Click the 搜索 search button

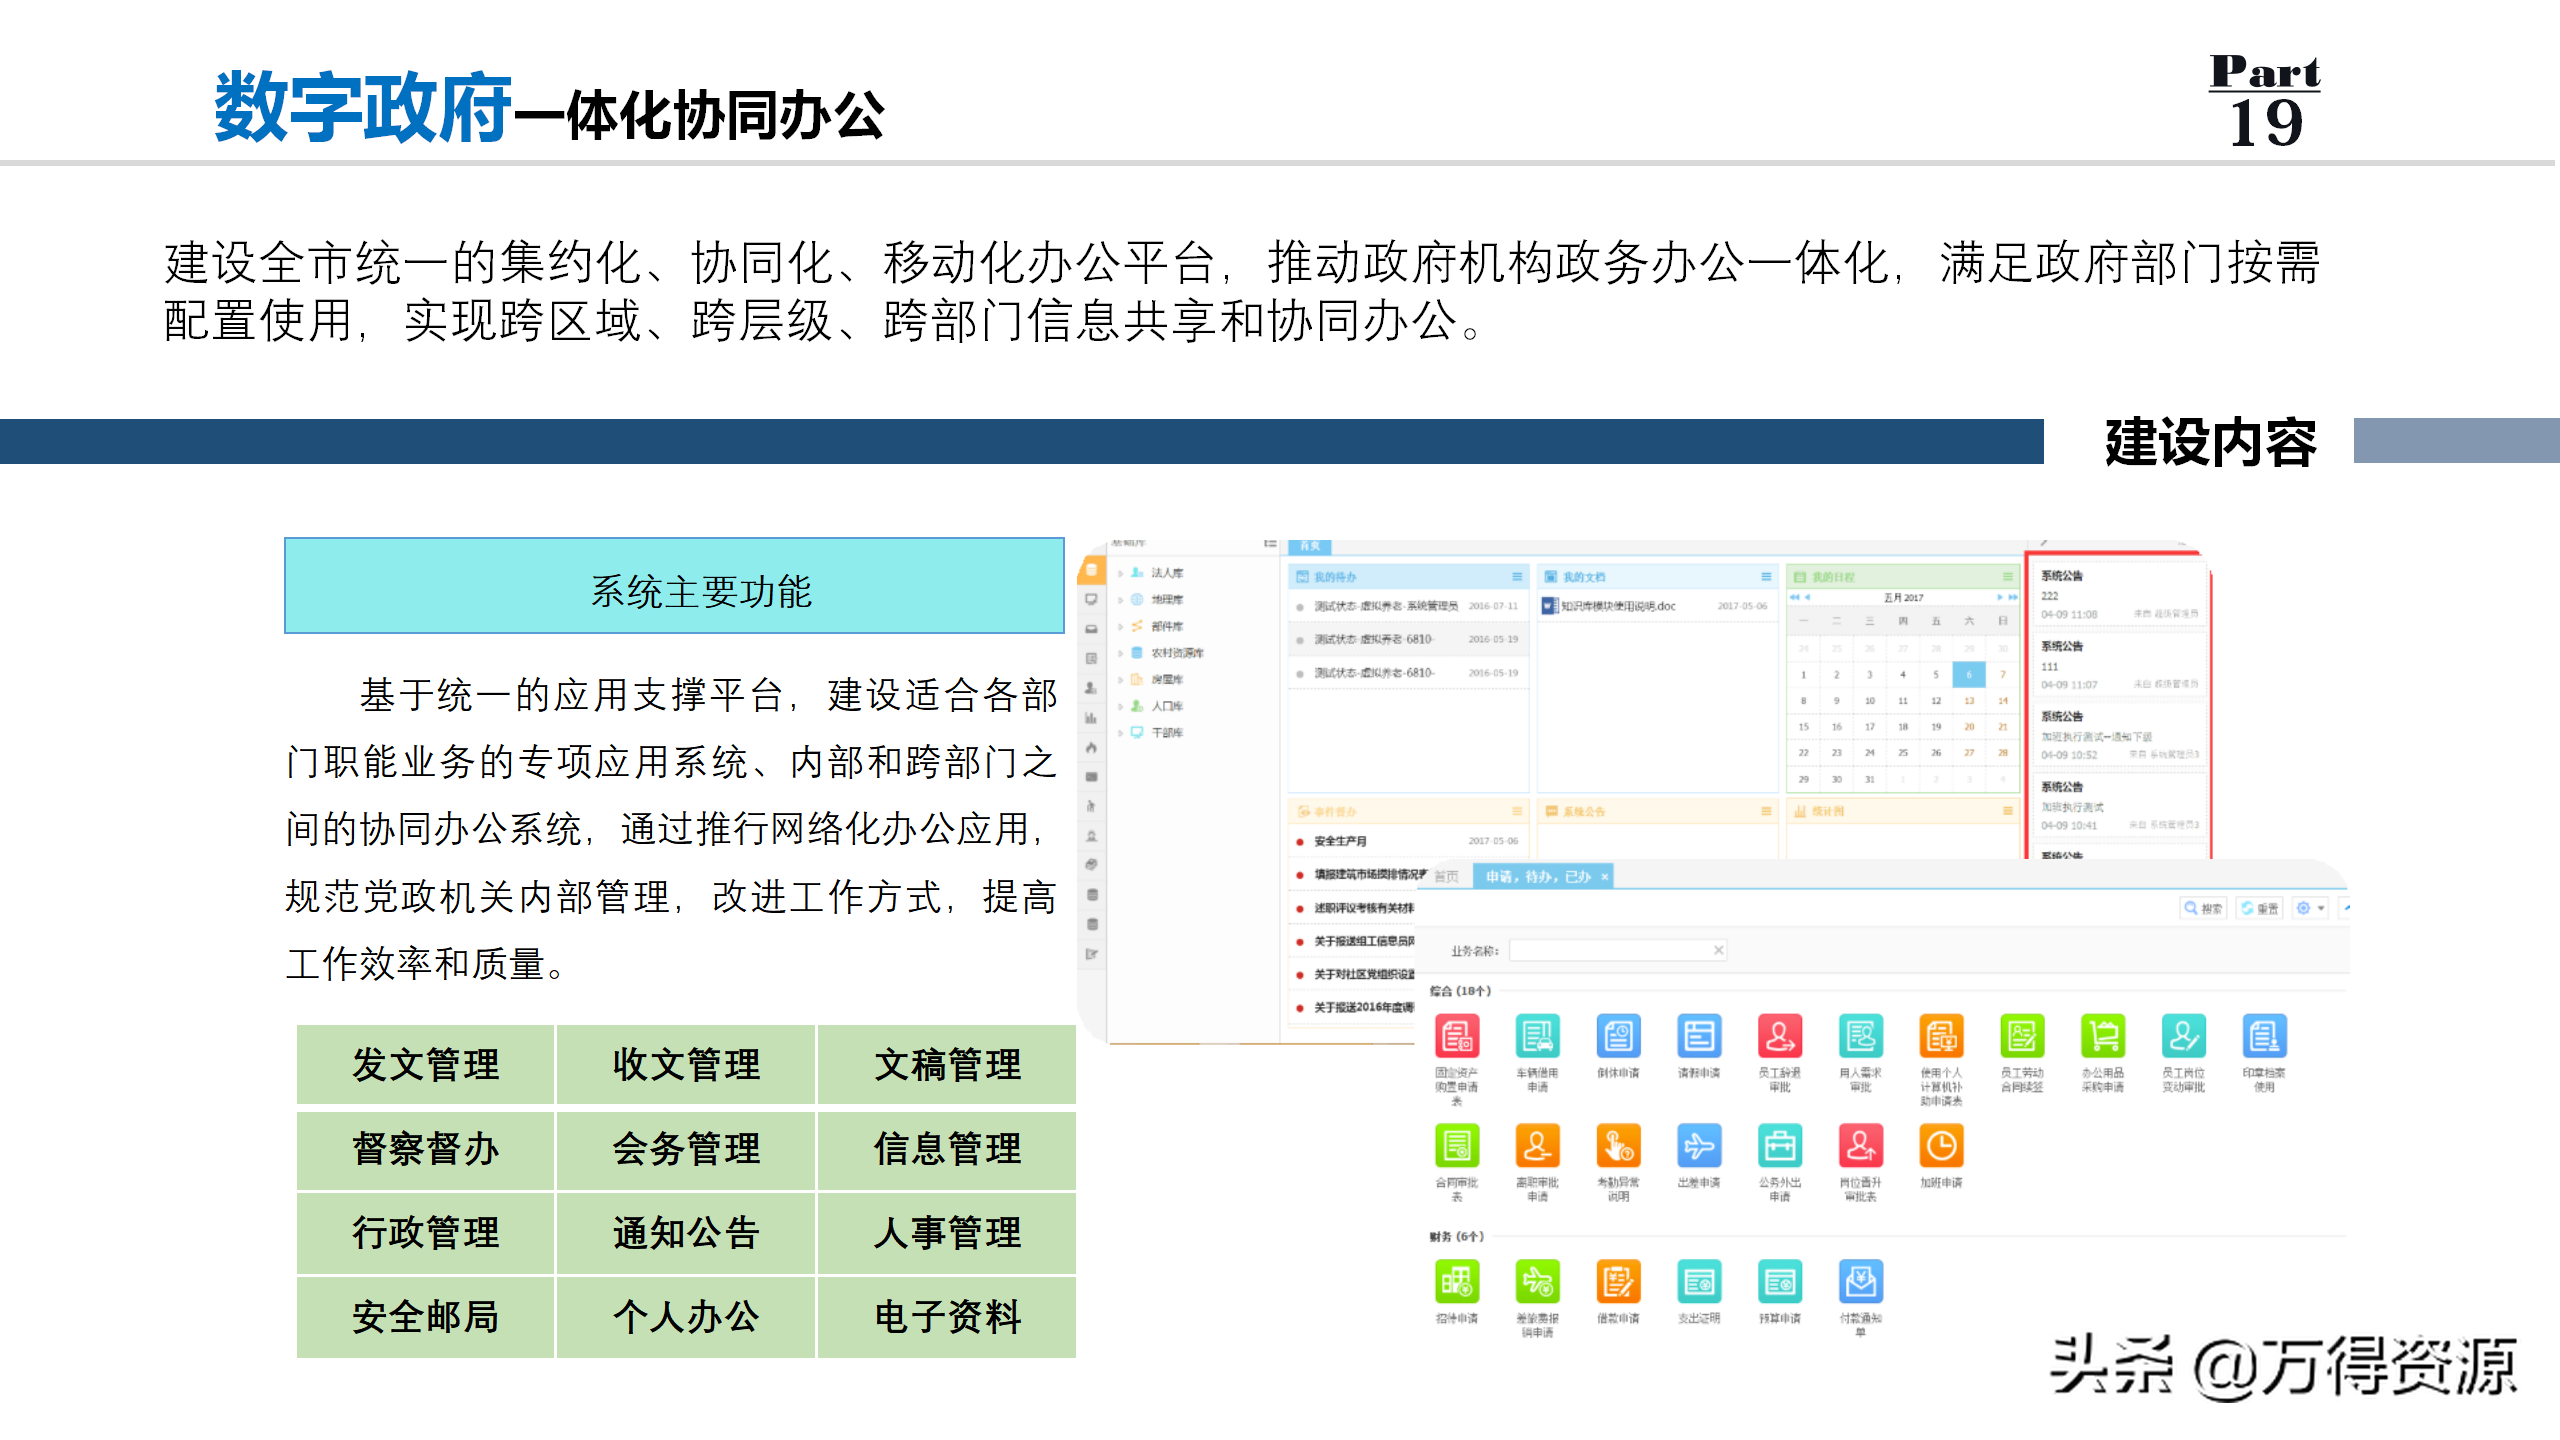[2203, 908]
